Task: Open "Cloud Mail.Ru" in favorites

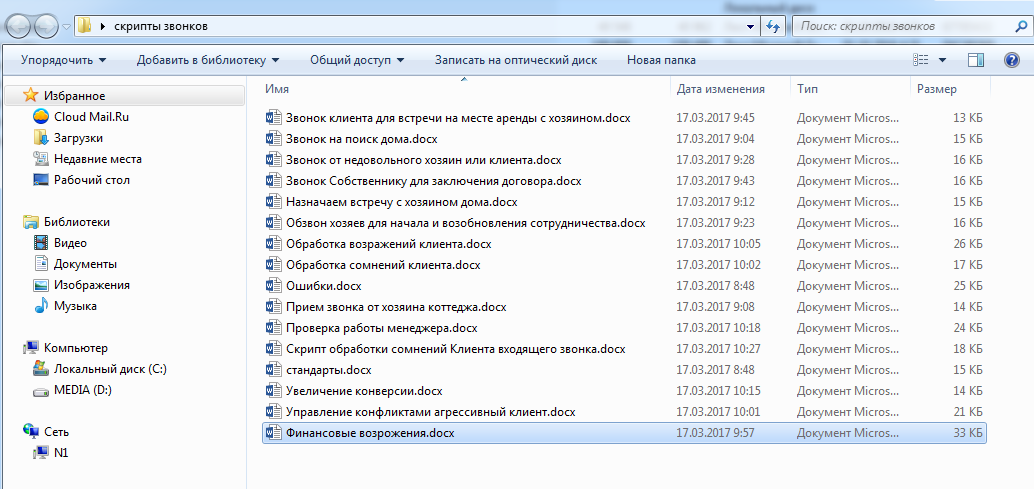Action: click(x=91, y=117)
